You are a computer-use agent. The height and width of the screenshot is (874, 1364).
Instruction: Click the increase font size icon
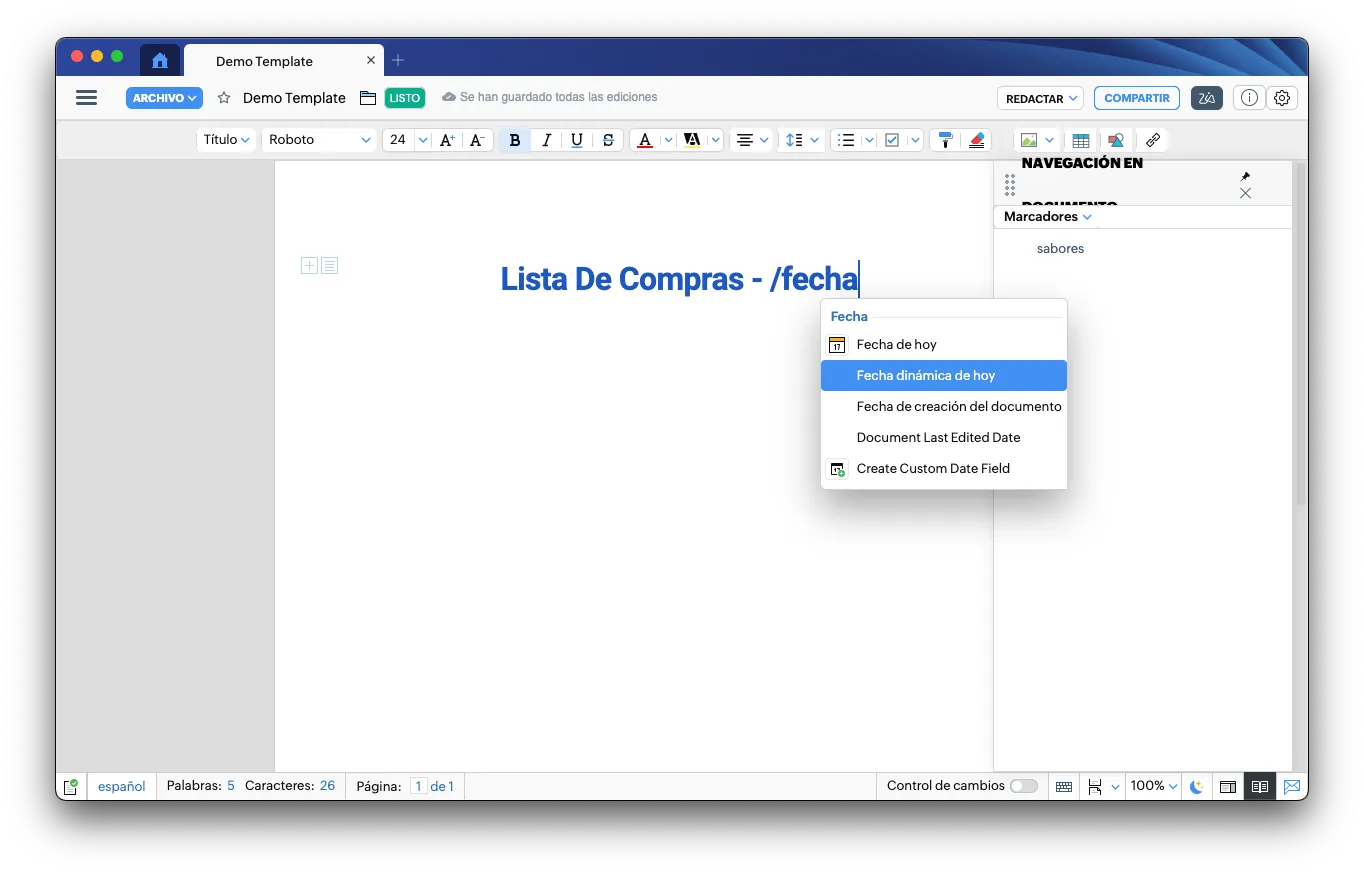pyautogui.click(x=447, y=140)
